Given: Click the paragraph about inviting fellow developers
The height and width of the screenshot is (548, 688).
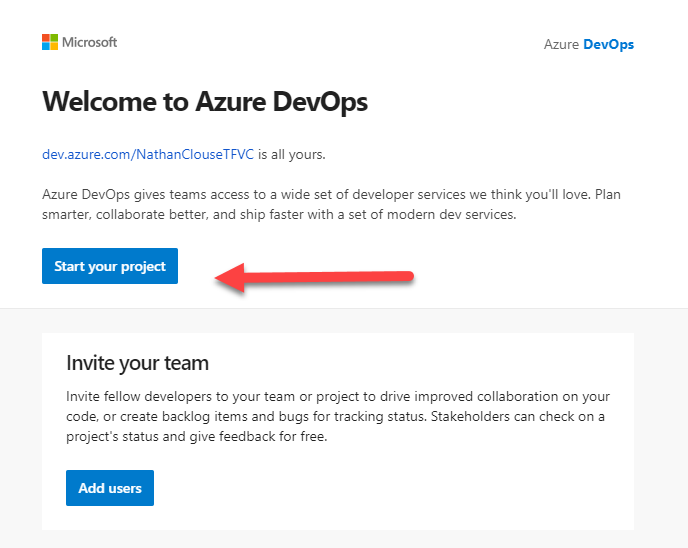Looking at the screenshot, I should (338, 416).
